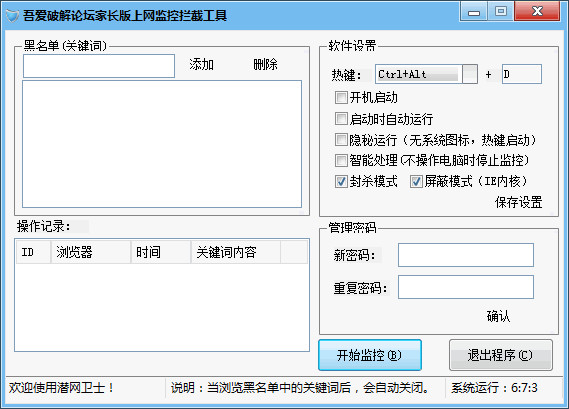Focus the 重复密码 input field
Screen dimensions: 569x409
click(x=466, y=287)
